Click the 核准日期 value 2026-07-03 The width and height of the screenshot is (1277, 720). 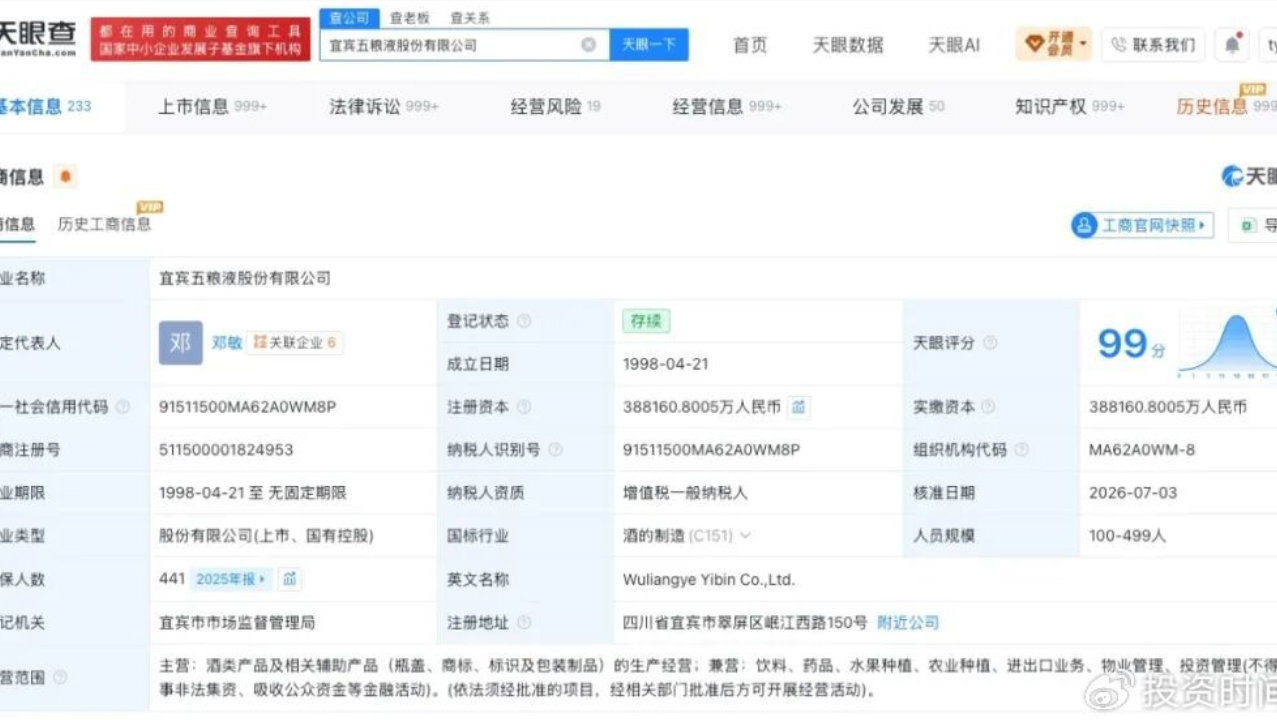coord(1132,493)
